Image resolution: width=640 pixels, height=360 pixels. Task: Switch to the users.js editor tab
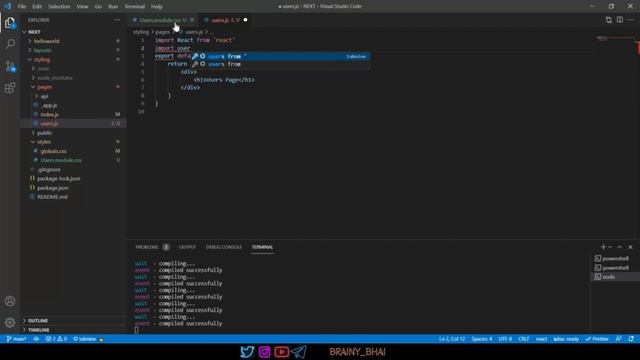225,20
